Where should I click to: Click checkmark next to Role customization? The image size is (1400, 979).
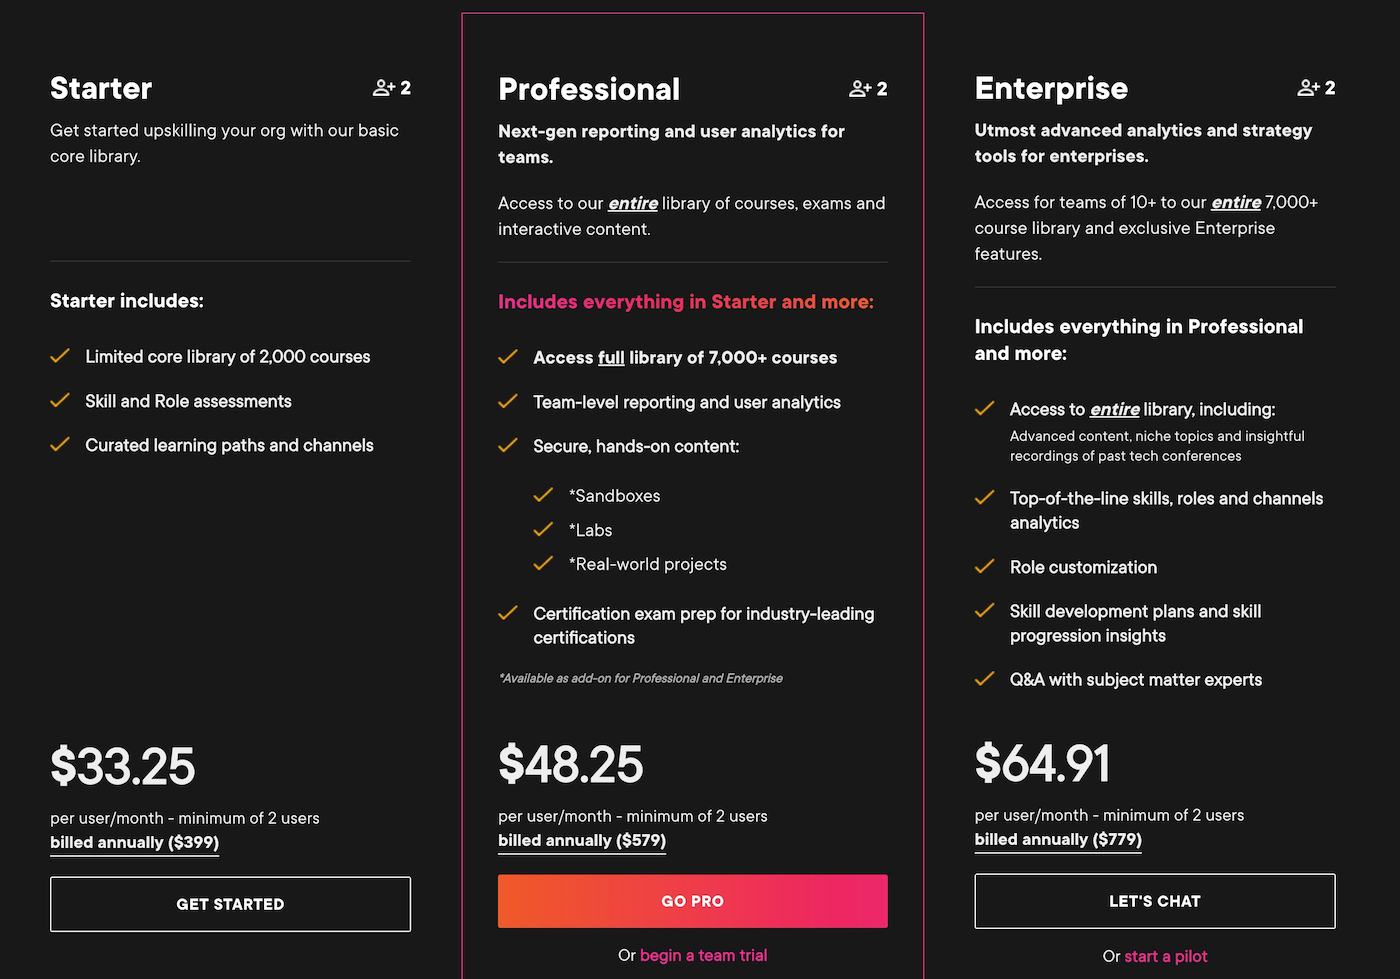pyautogui.click(x=984, y=566)
